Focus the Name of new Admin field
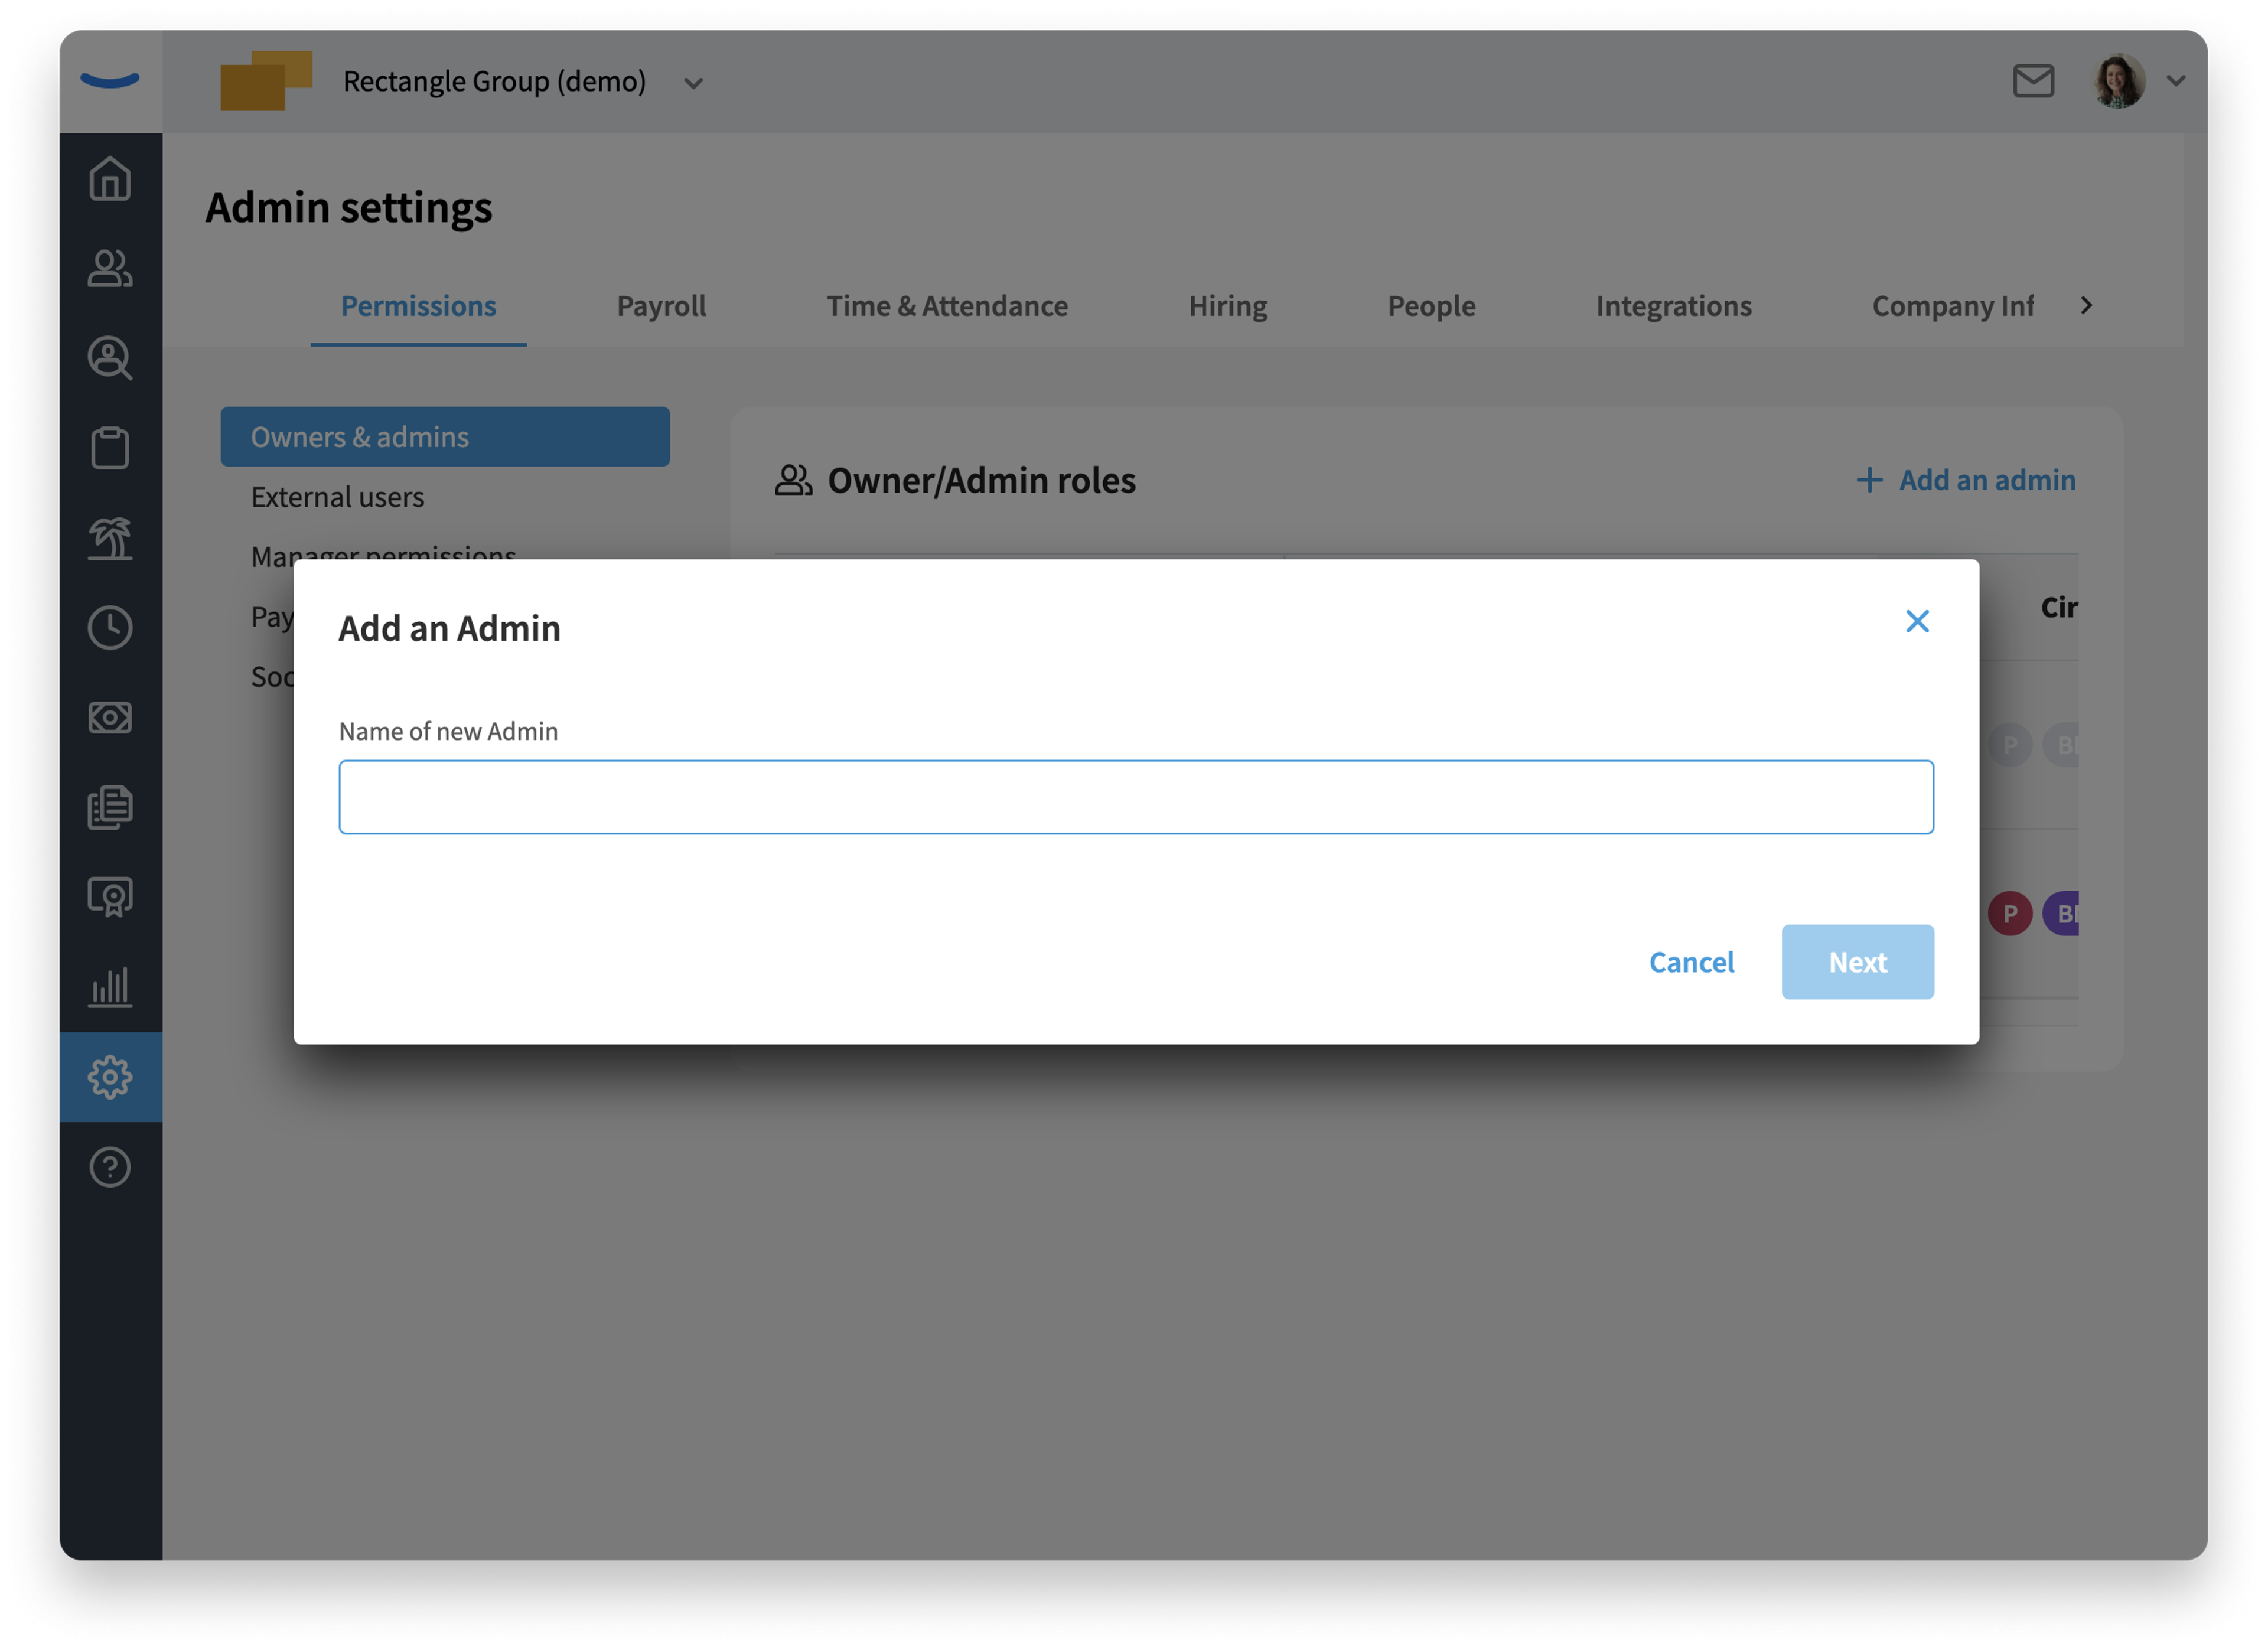This screenshot has width=2268, height=1650. coord(1136,796)
